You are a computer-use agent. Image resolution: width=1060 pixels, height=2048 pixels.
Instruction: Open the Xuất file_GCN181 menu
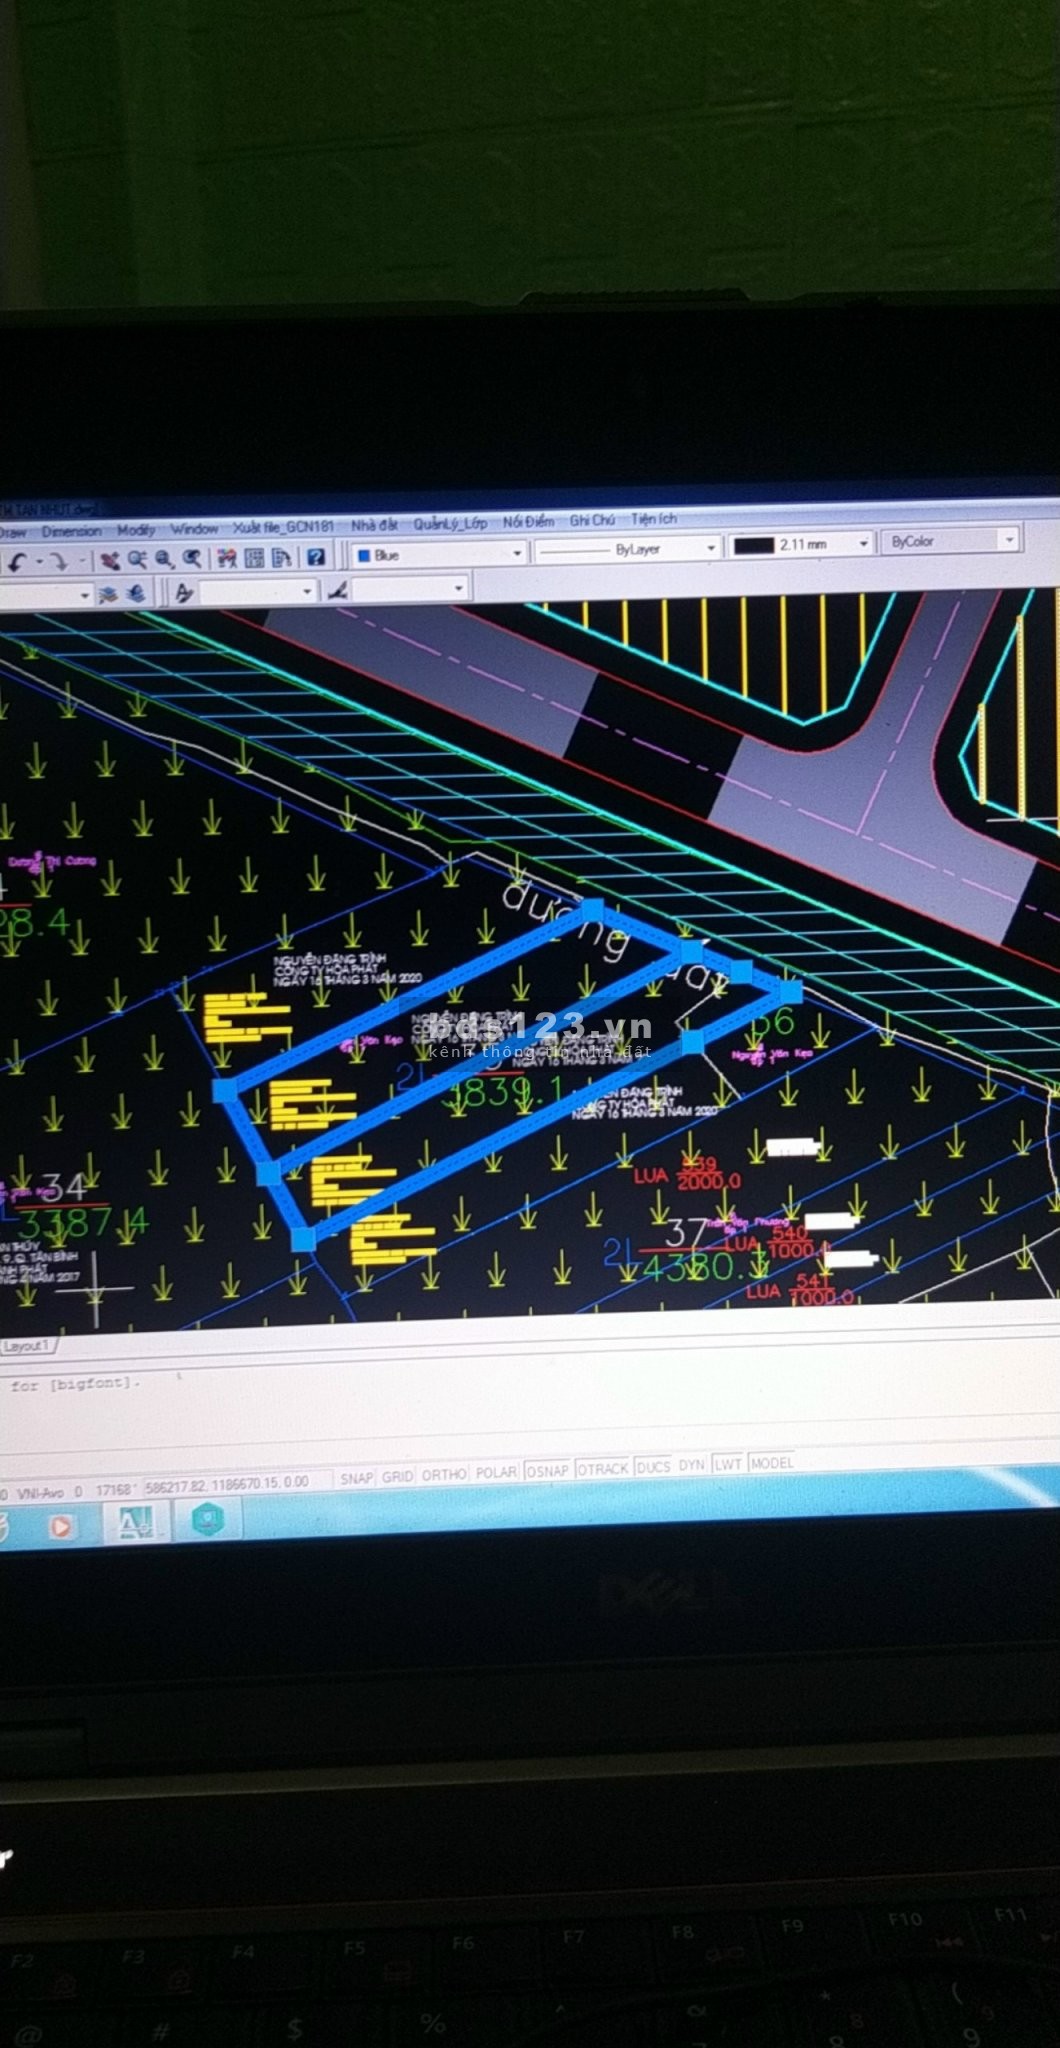pyautogui.click(x=283, y=526)
